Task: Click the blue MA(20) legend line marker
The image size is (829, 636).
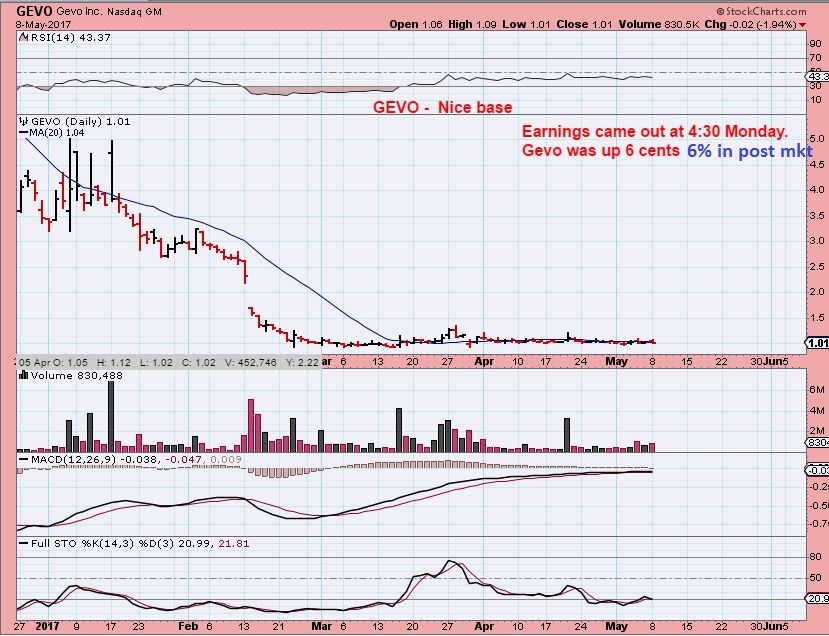Action: (23, 133)
